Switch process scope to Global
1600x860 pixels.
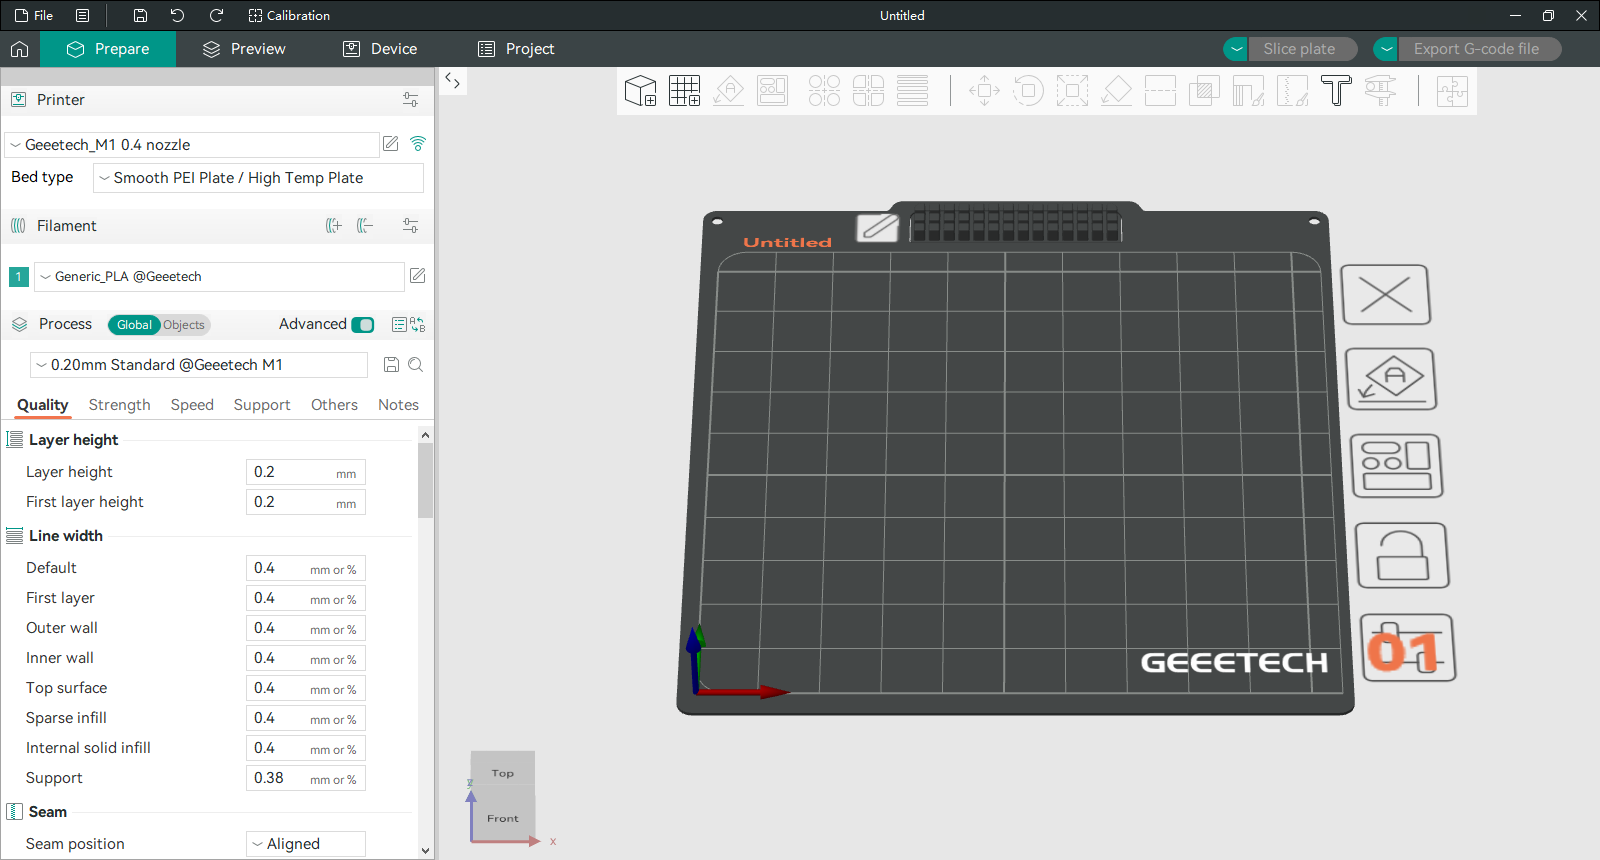pos(134,325)
